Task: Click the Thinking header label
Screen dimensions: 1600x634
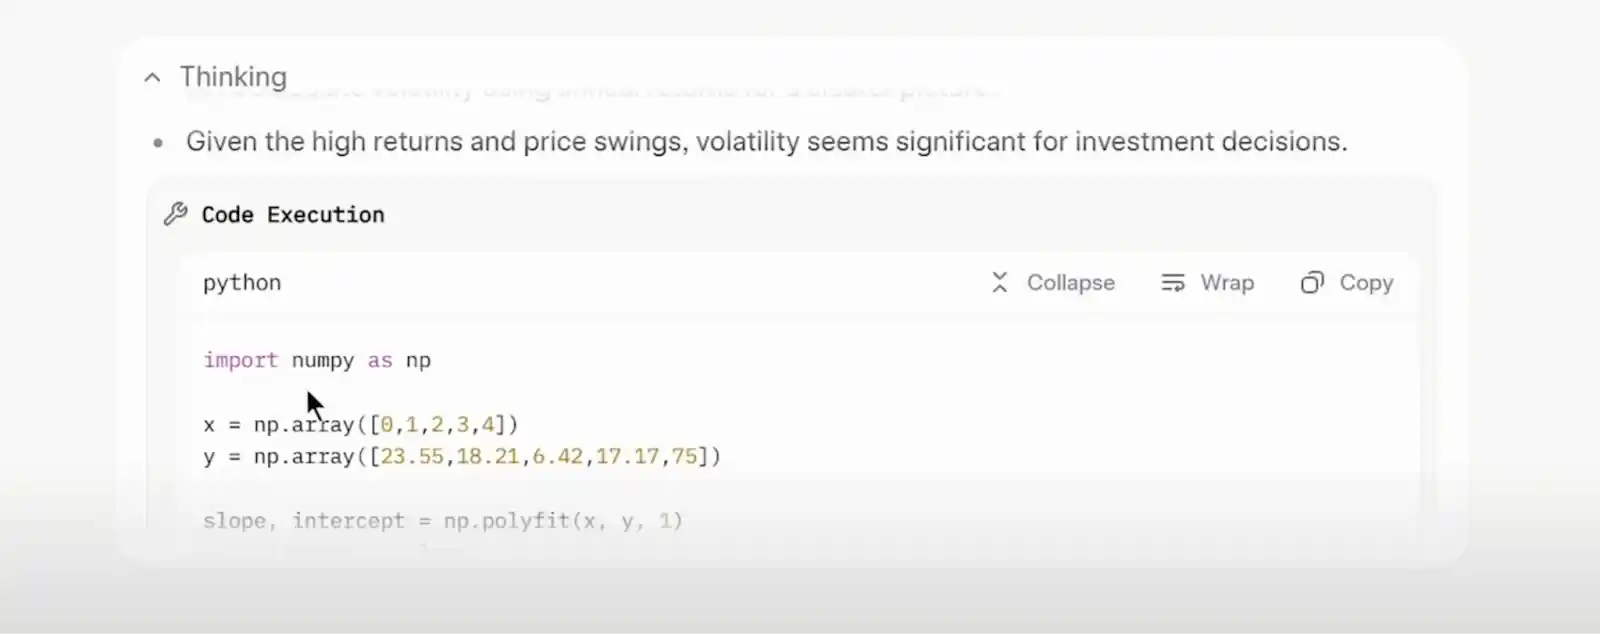Action: click(x=233, y=77)
